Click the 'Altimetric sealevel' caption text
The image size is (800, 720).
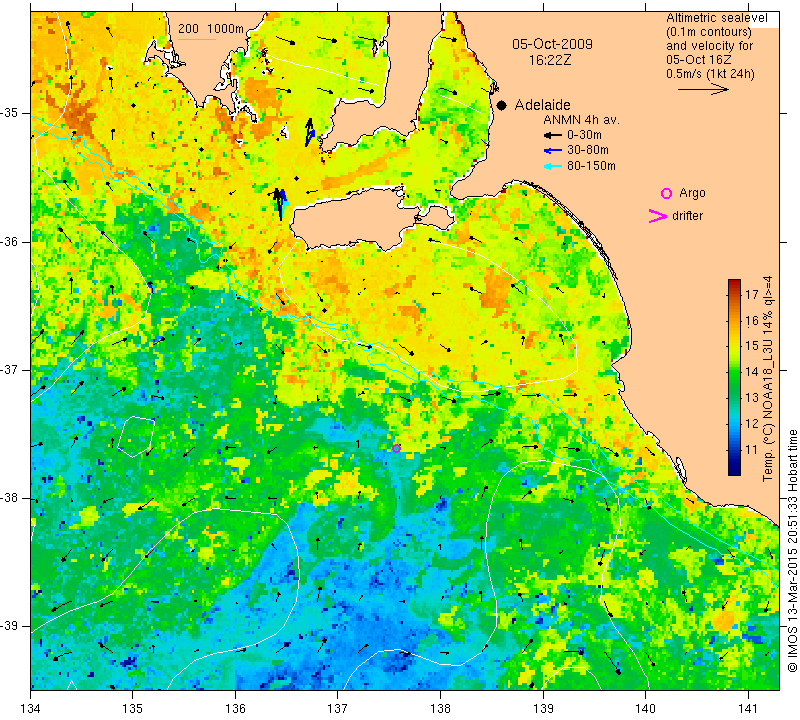coord(716,18)
